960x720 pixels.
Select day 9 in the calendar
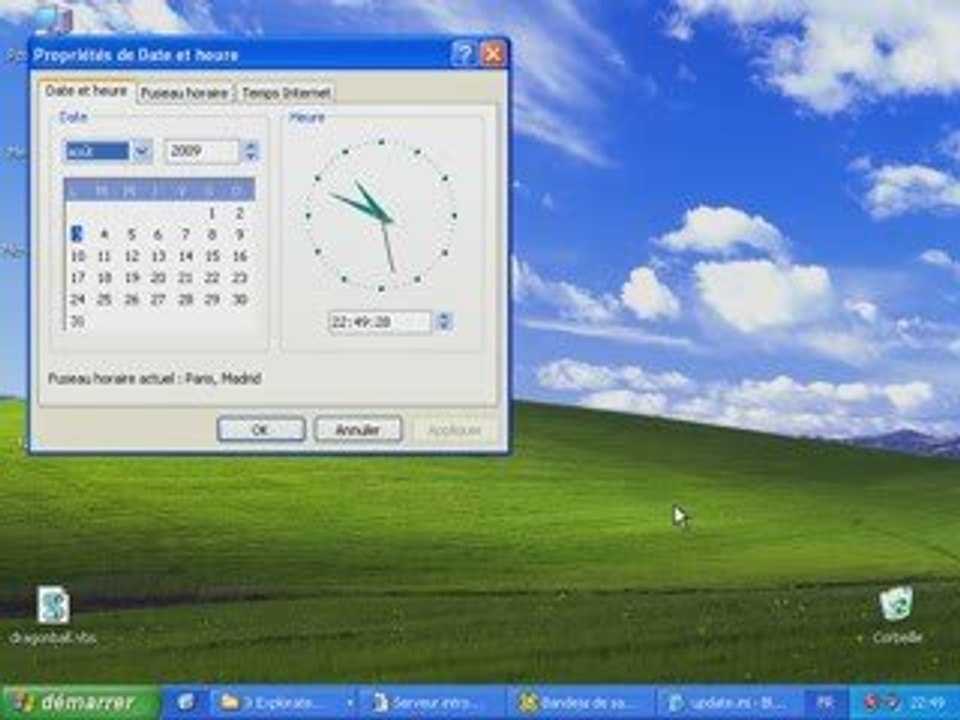click(239, 234)
